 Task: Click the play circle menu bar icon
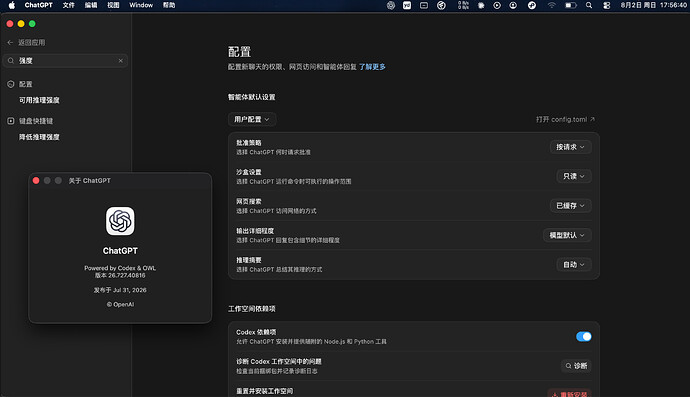(497, 5)
